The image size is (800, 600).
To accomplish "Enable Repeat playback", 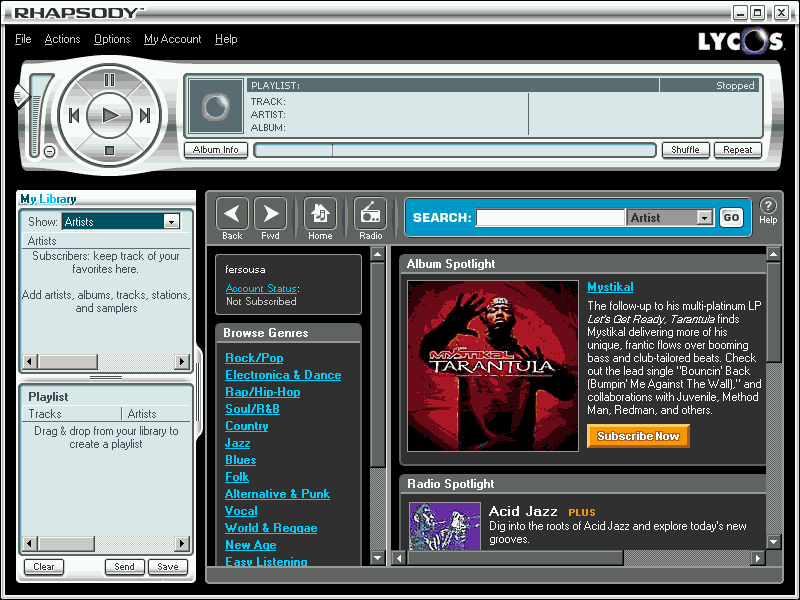I will pos(738,149).
